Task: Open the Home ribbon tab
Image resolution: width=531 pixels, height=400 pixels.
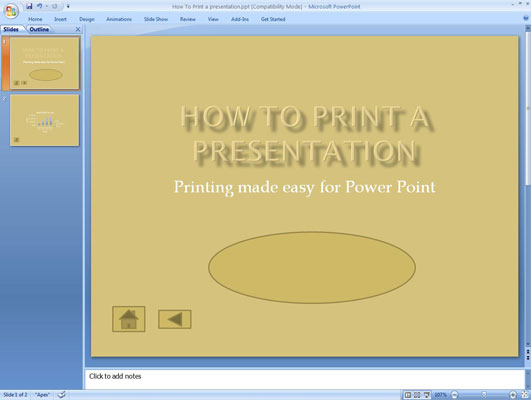Action: tap(35, 19)
